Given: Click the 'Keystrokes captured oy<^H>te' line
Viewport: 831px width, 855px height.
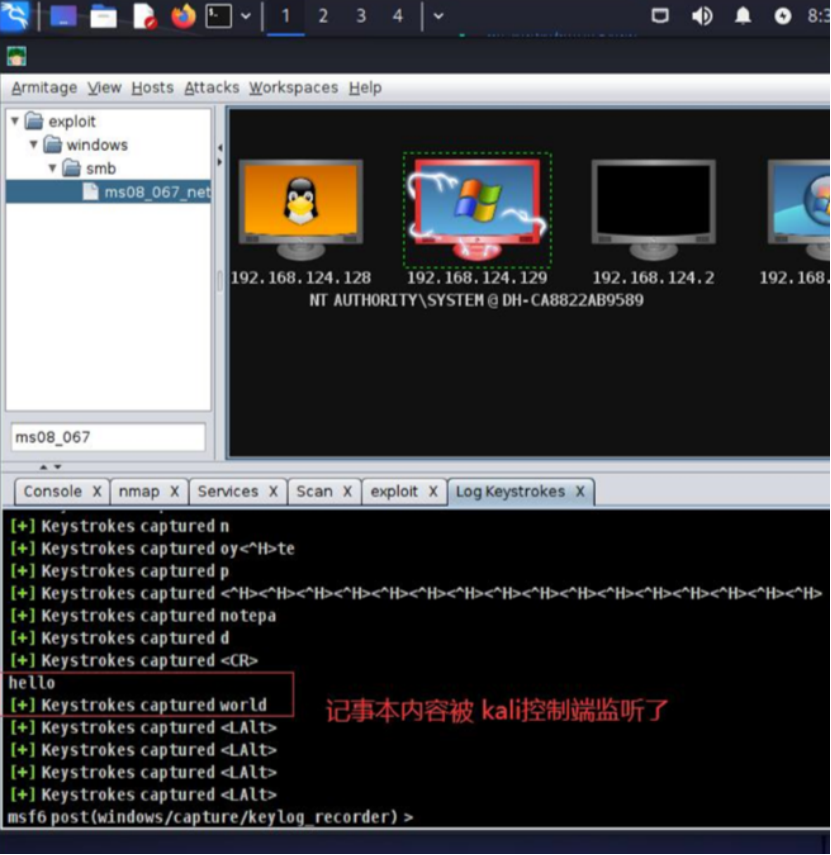Looking at the screenshot, I should pyautogui.click(x=152, y=549).
